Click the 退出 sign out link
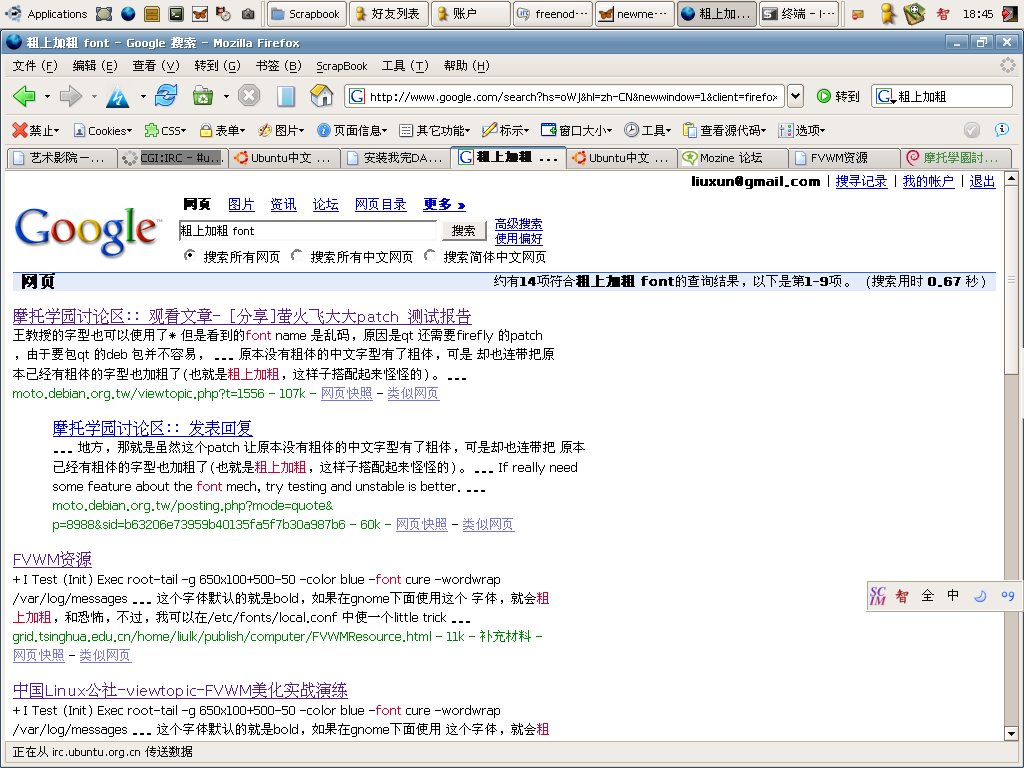Viewport: 1024px width, 768px height. coord(982,182)
